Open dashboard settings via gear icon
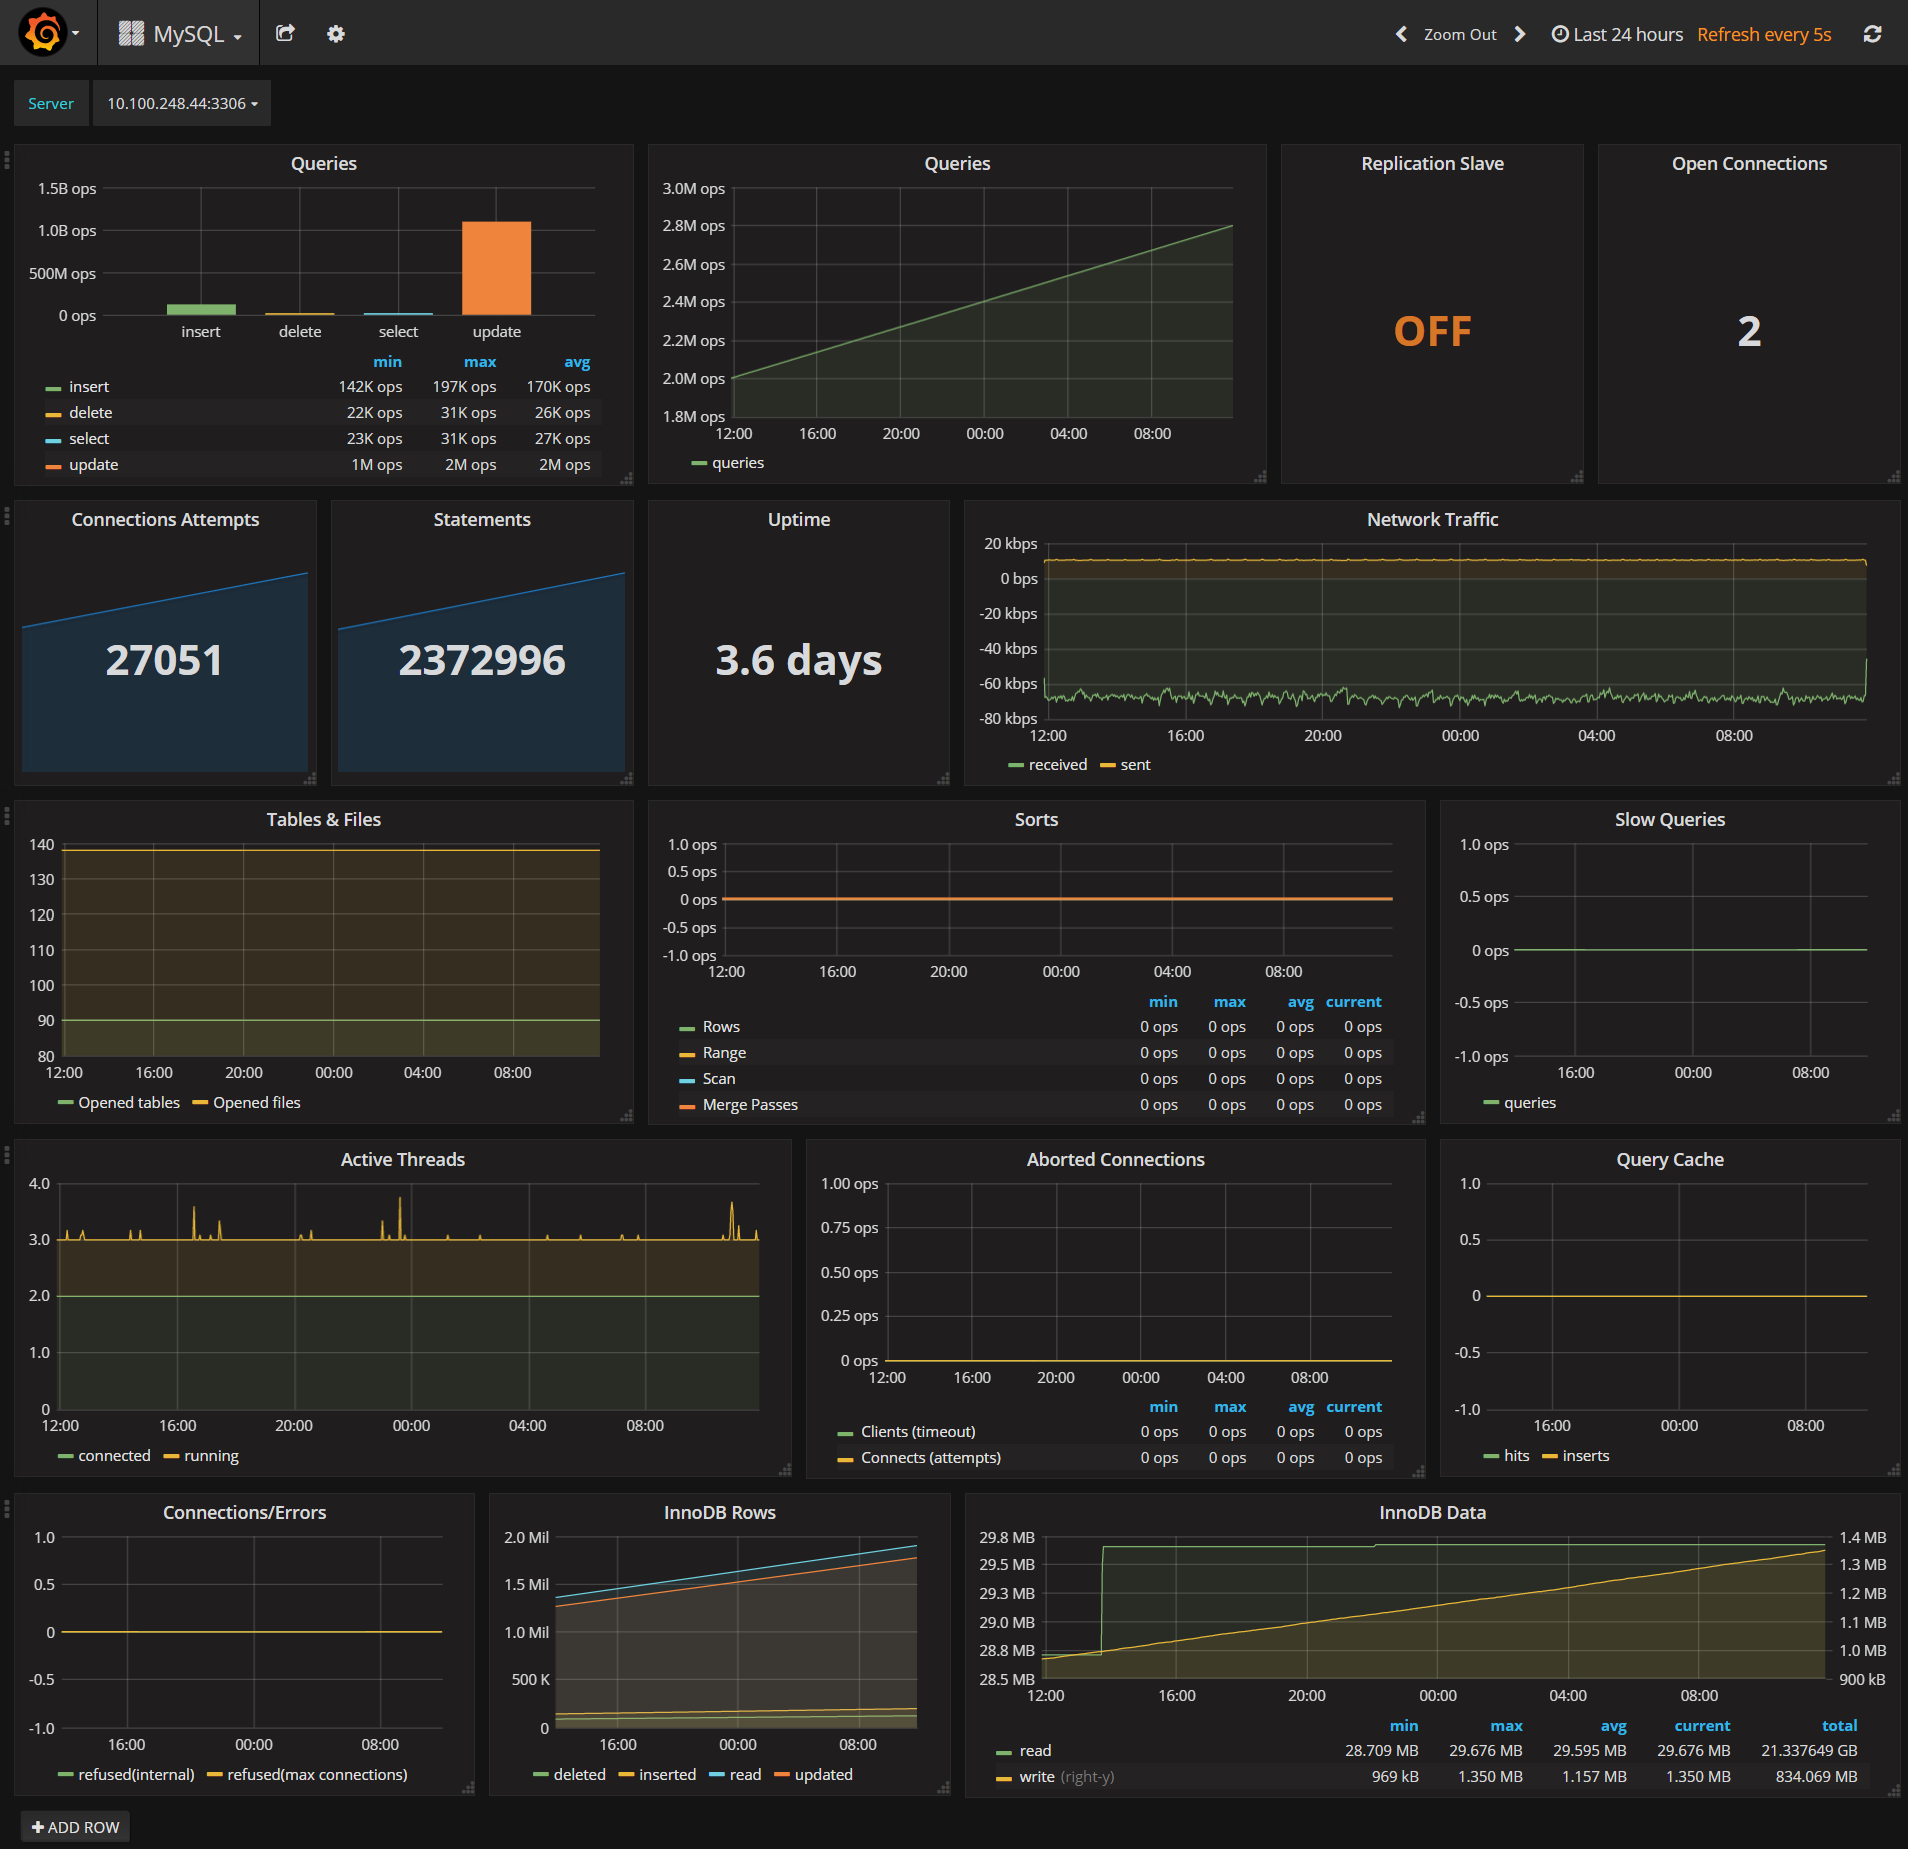Viewport: 1908px width, 1849px height. 335,33
